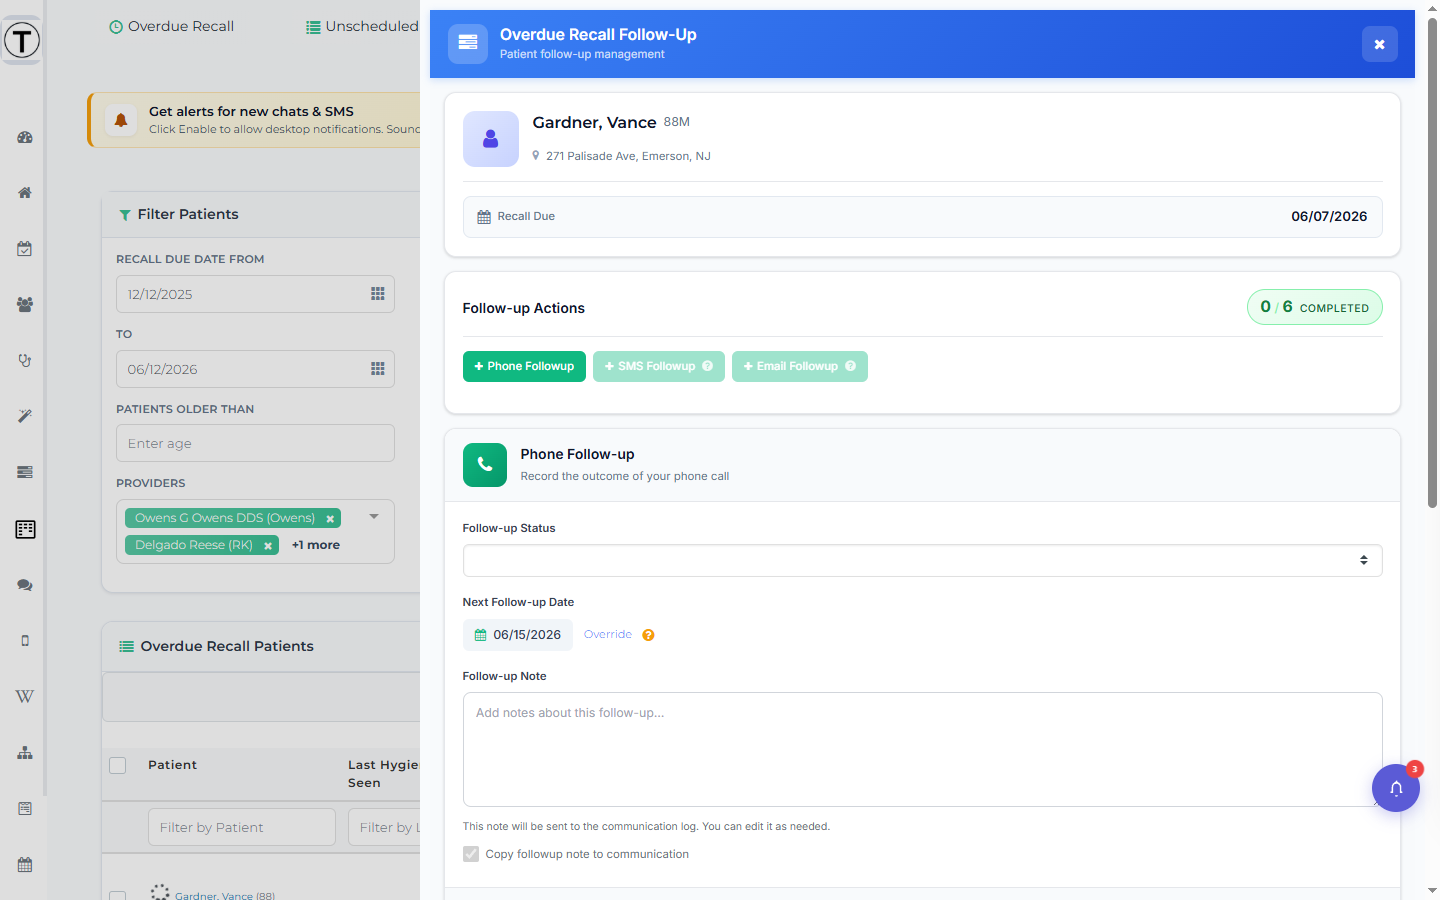This screenshot has width=1440, height=900.
Task: Show the +1 more providers
Action: coord(316,545)
